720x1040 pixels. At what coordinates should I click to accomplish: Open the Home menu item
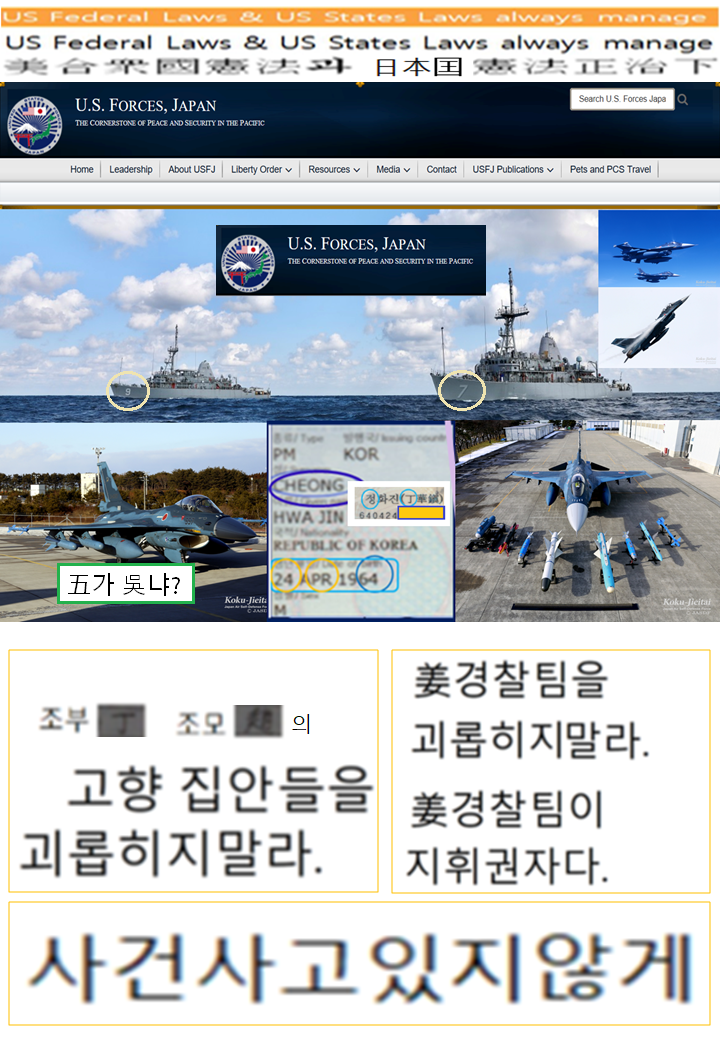click(x=82, y=169)
